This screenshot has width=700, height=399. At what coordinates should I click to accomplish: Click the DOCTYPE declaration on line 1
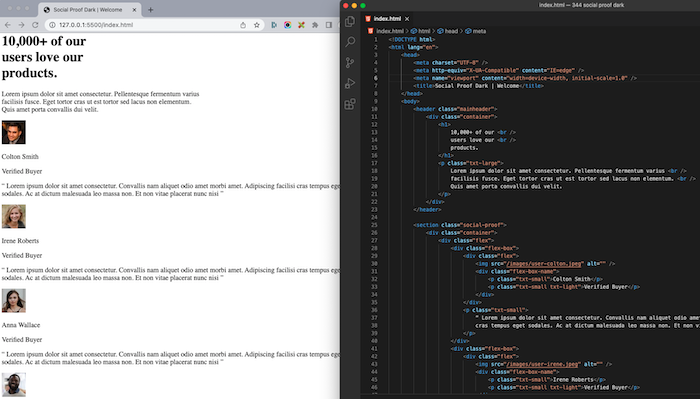point(412,39)
